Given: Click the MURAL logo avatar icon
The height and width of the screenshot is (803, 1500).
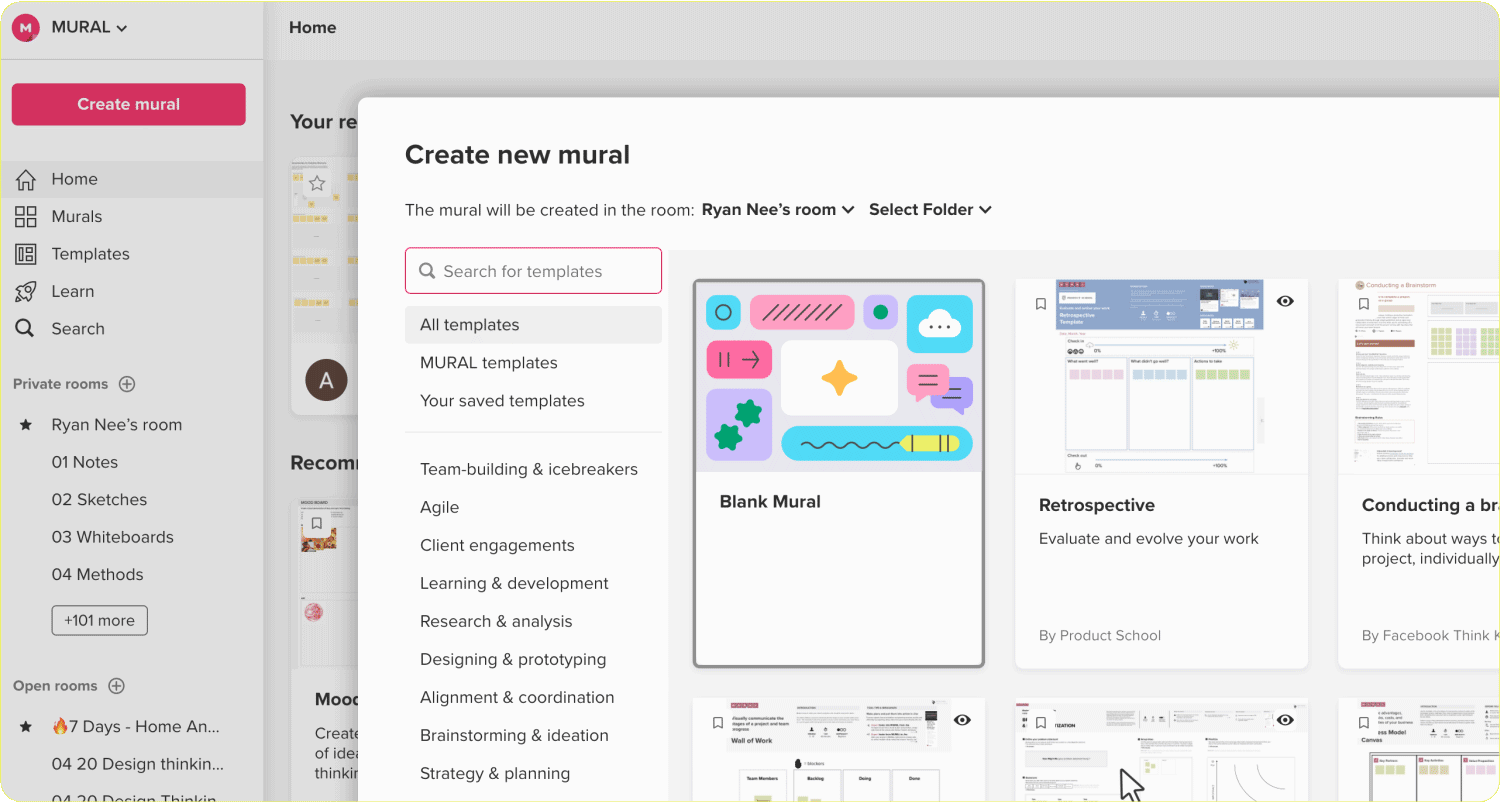Looking at the screenshot, I should pyautogui.click(x=25, y=28).
